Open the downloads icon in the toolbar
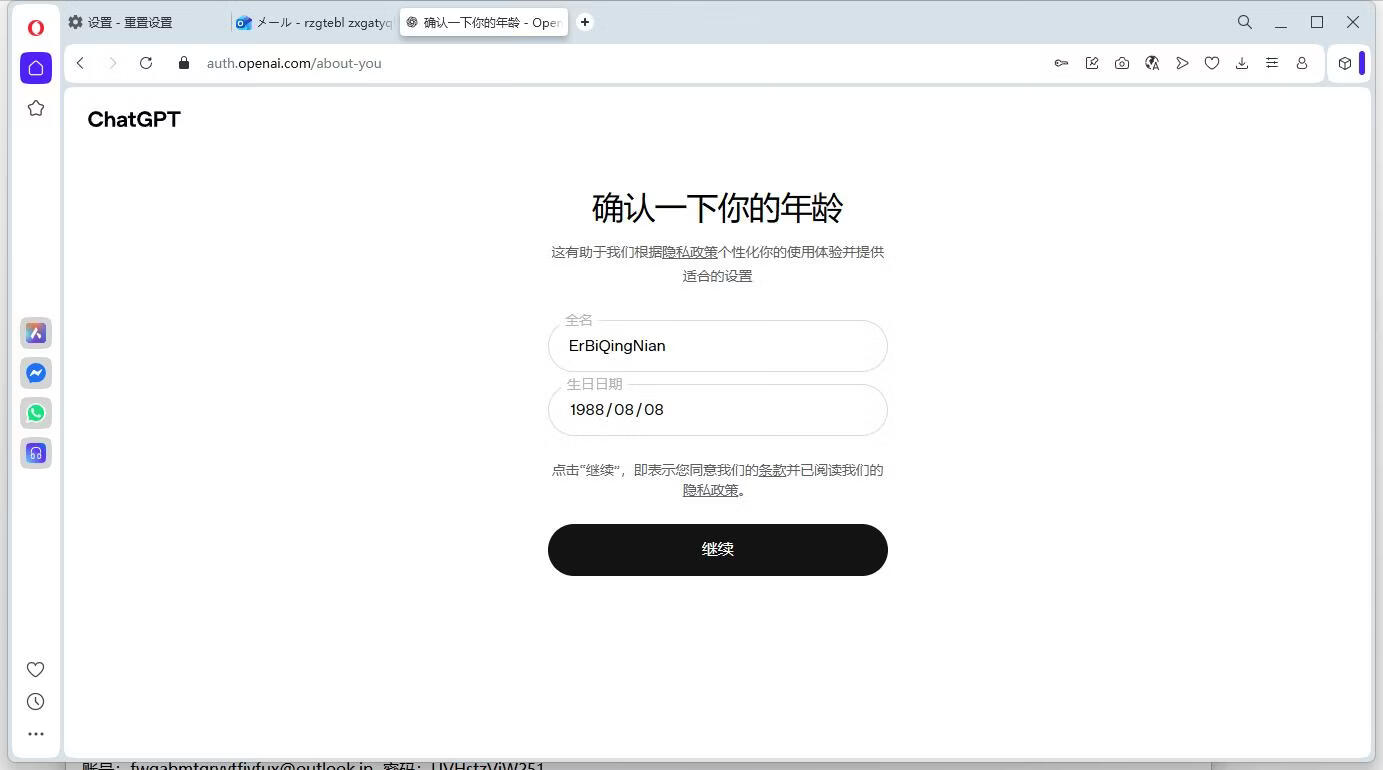Screen dimensions: 1383x770 [x=1242, y=63]
